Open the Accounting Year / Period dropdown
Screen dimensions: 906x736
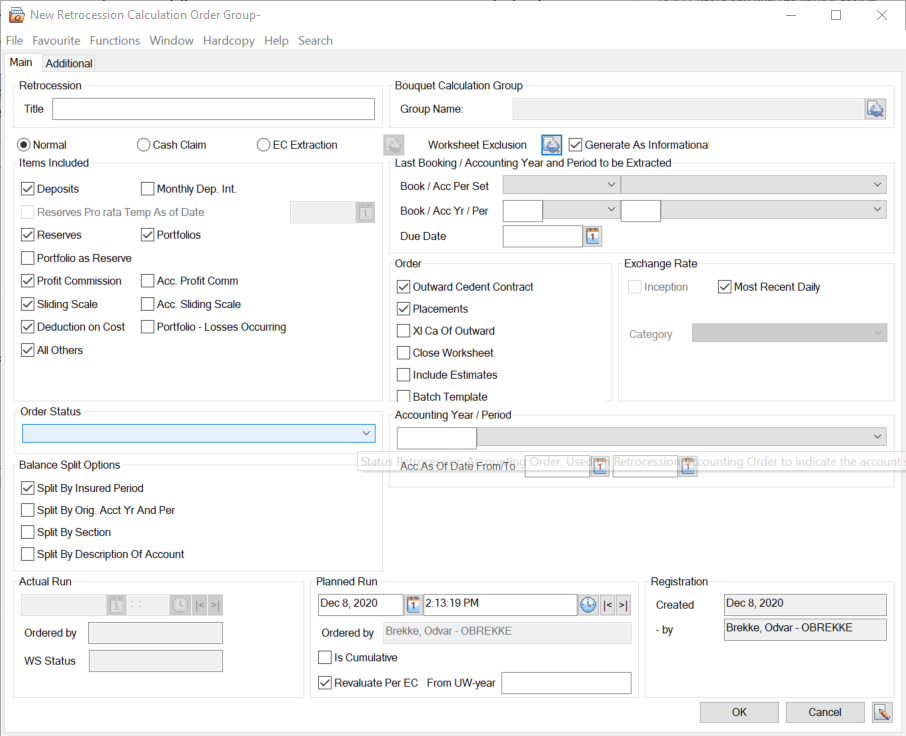point(877,436)
